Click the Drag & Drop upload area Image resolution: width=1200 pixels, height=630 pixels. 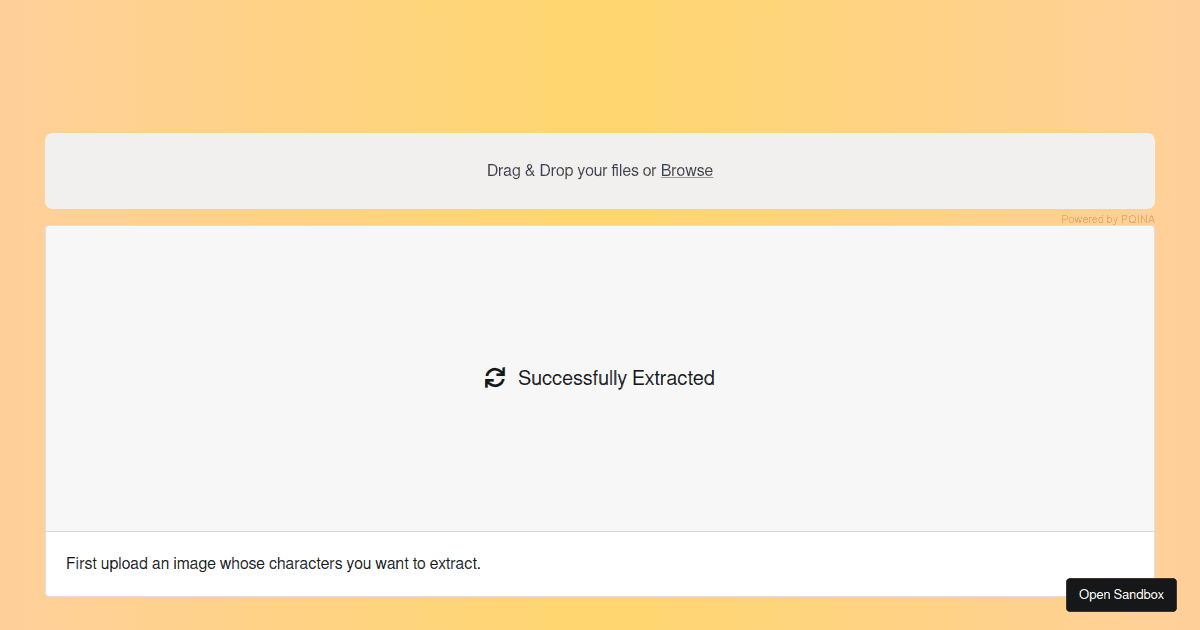[600, 171]
